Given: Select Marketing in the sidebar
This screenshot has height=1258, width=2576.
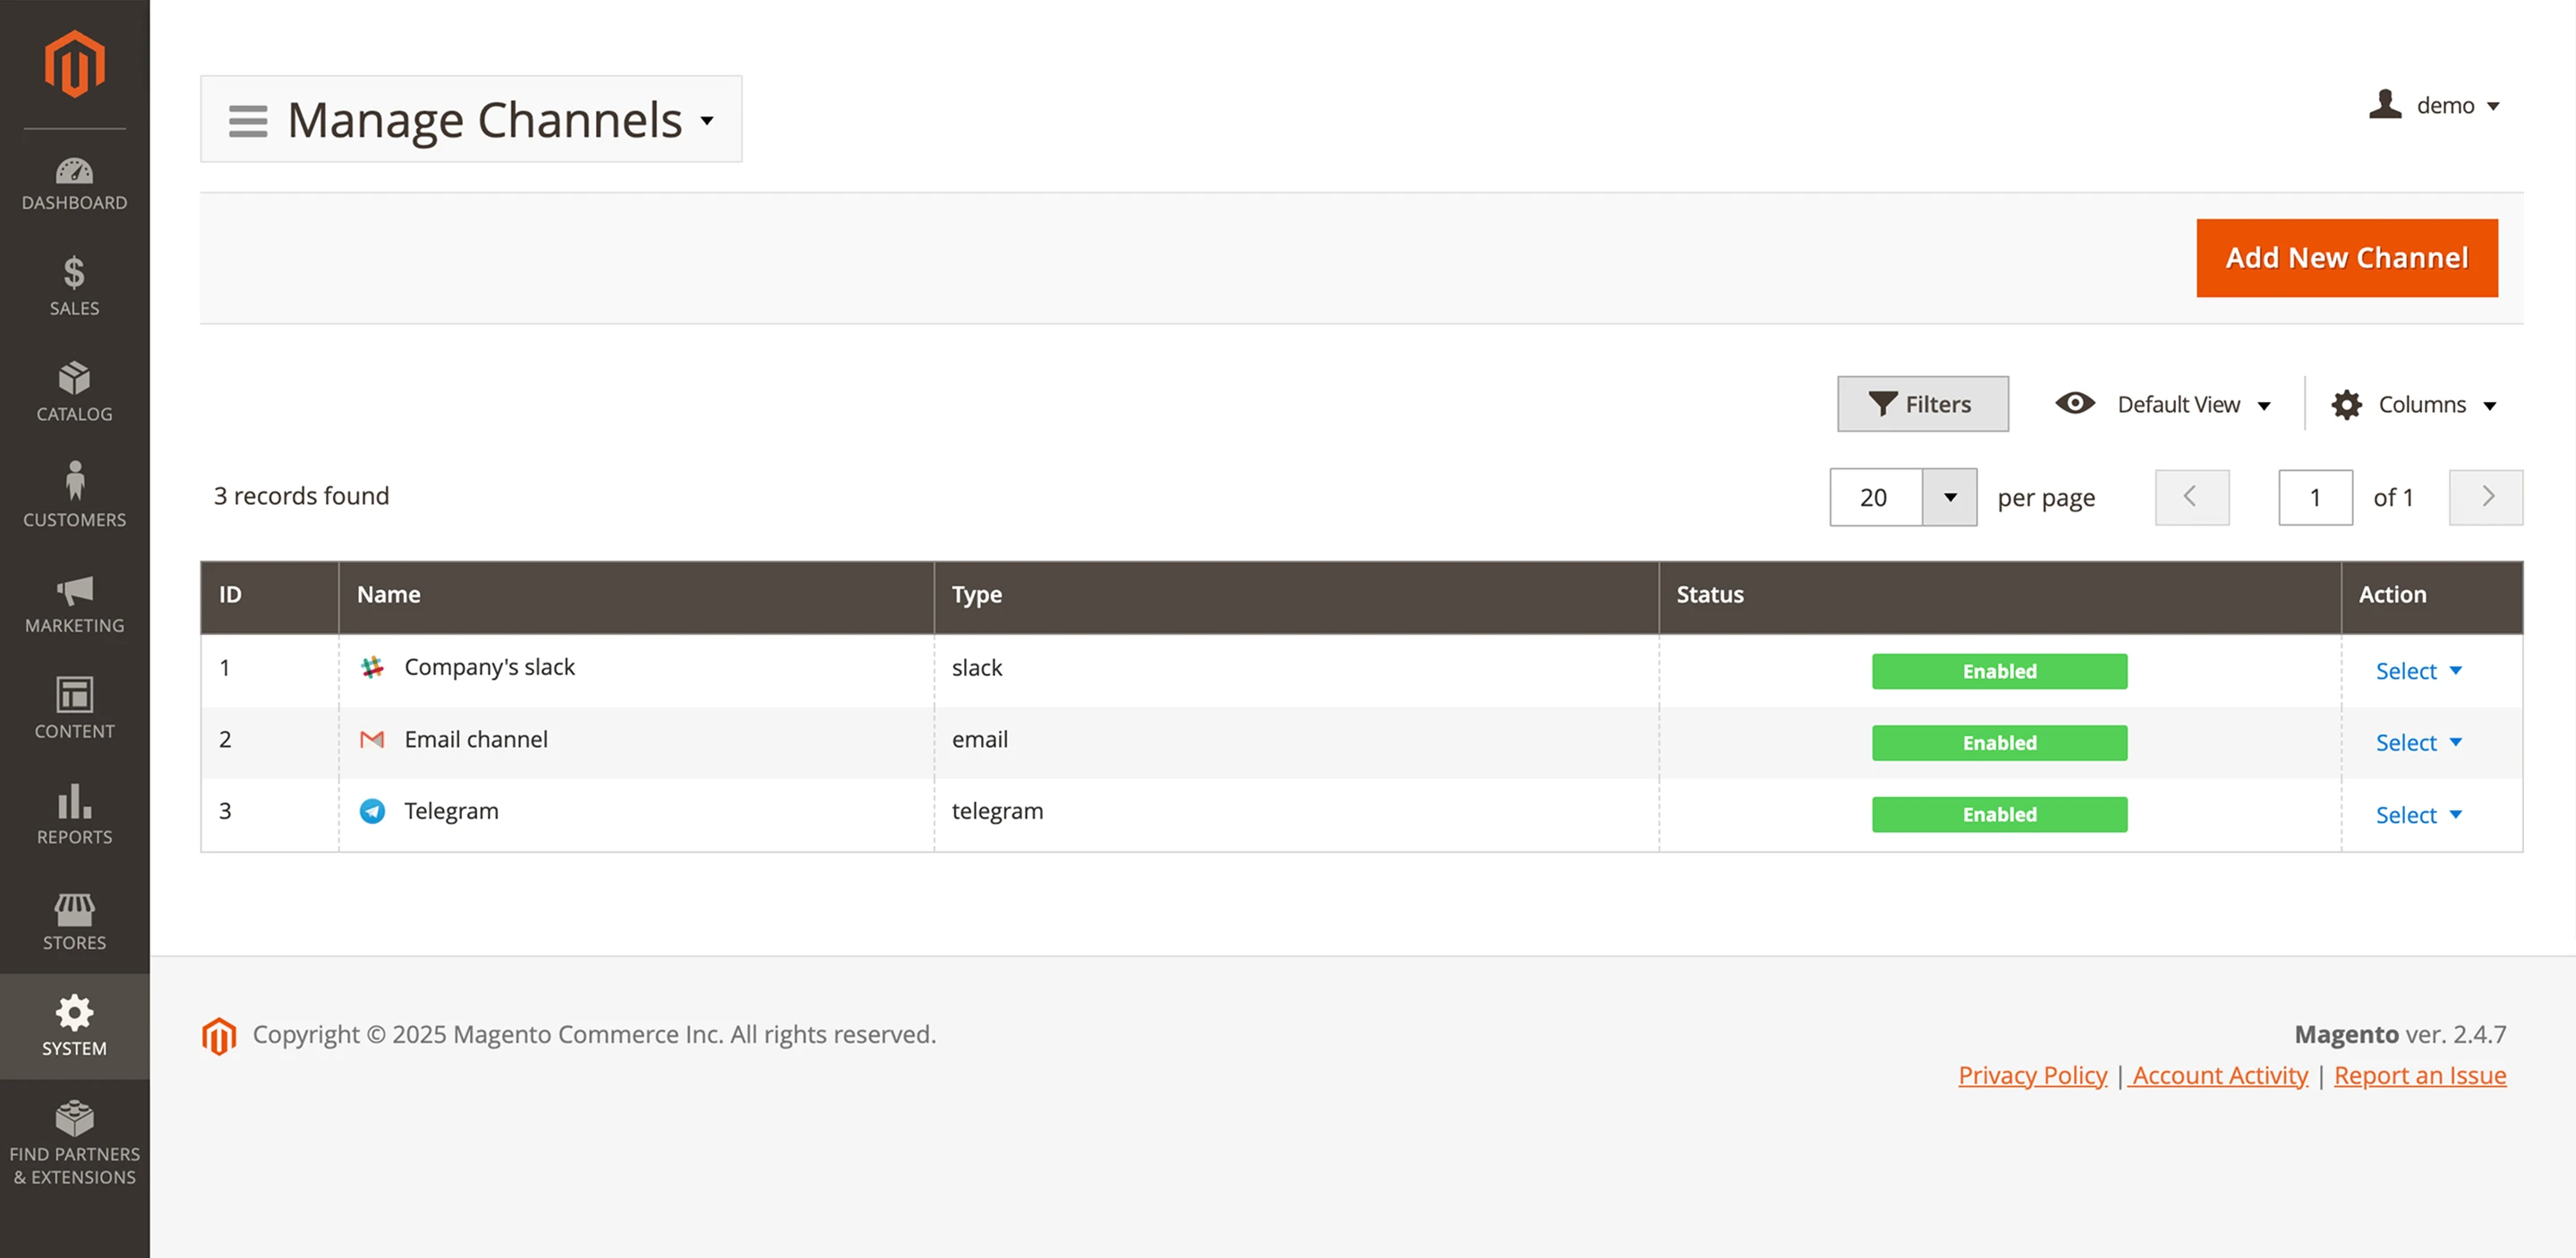Looking at the screenshot, I should click(74, 603).
